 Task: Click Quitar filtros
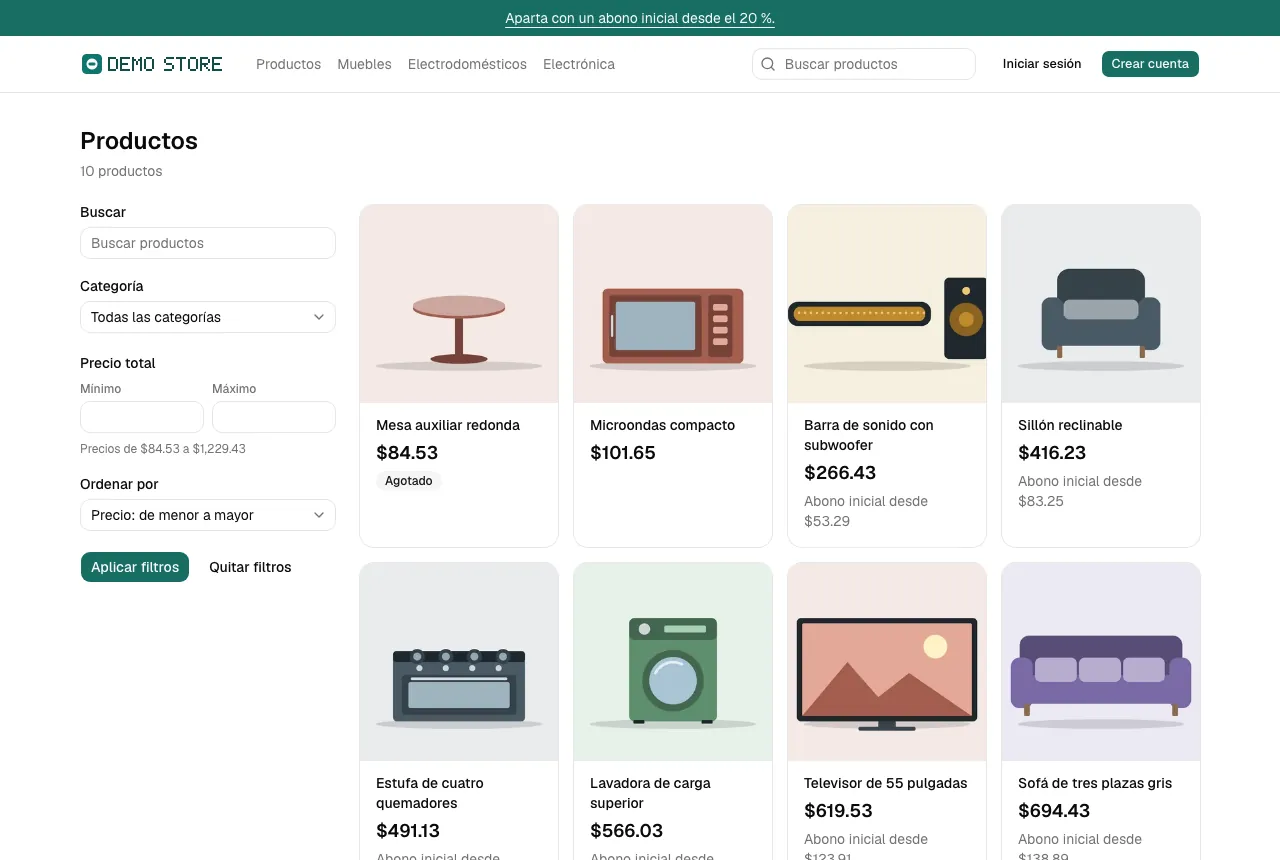(x=250, y=567)
